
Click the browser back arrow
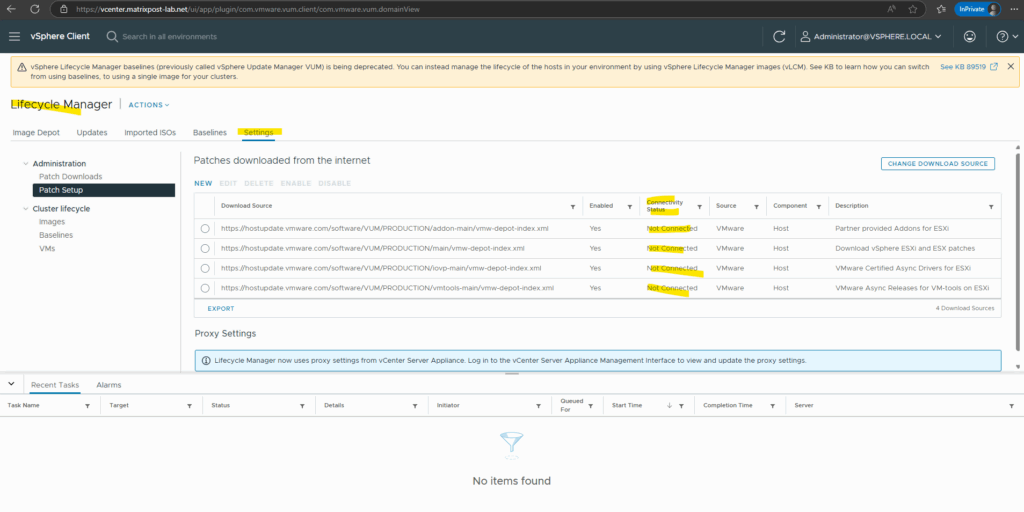pos(11,9)
